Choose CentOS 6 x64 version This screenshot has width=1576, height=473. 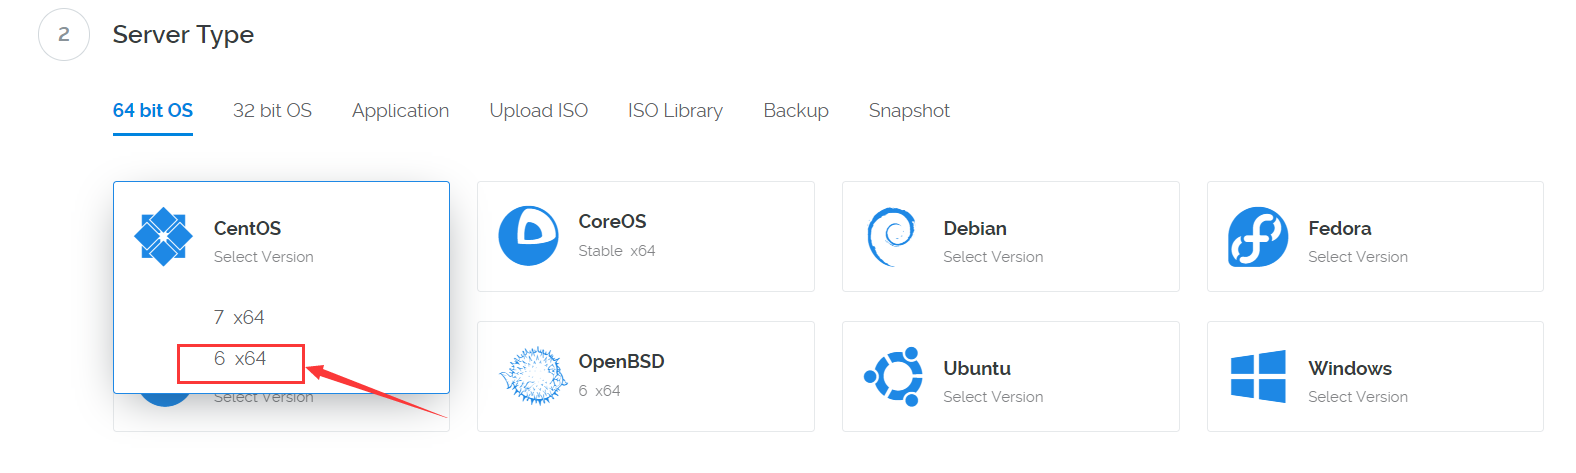(x=240, y=358)
